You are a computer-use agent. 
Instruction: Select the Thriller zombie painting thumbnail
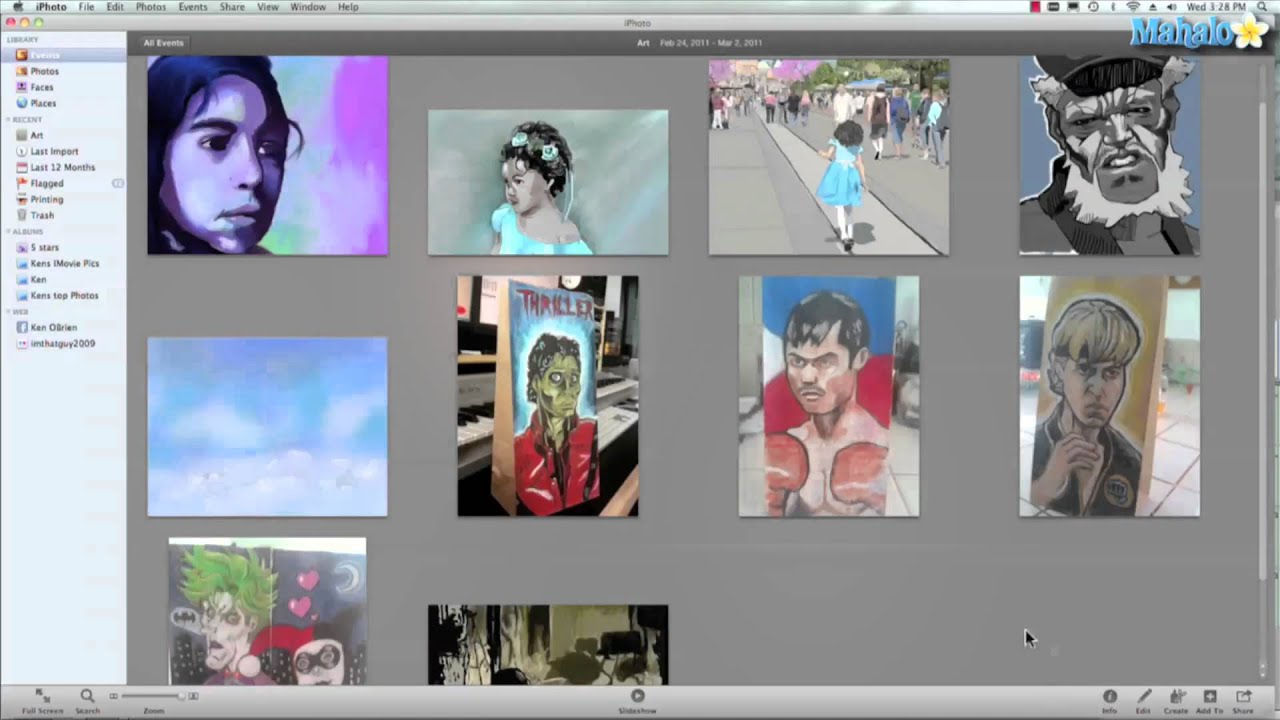[547, 396]
